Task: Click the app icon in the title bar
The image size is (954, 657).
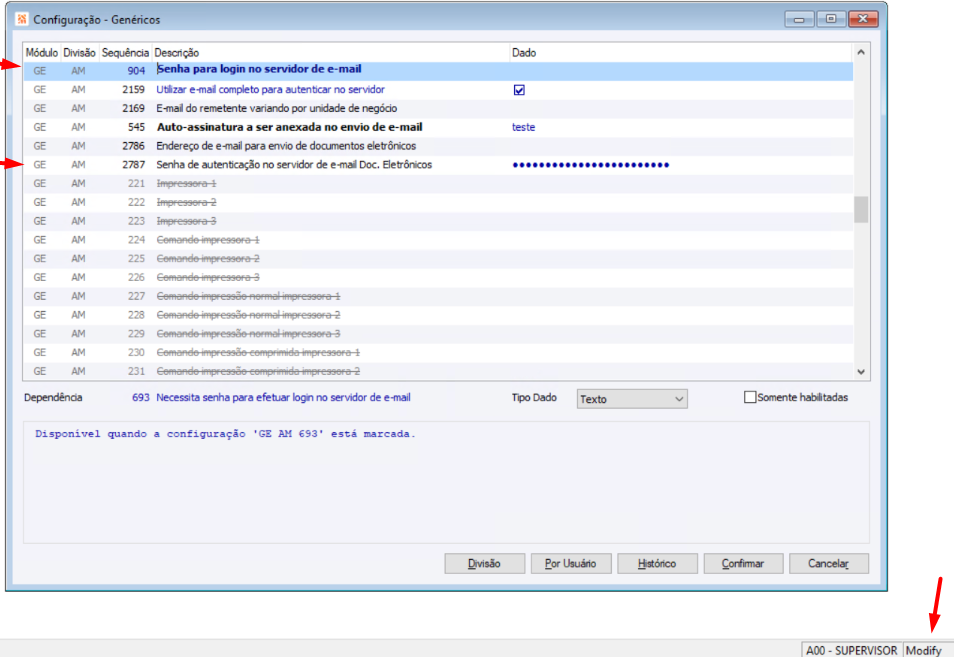Action: [x=21, y=19]
